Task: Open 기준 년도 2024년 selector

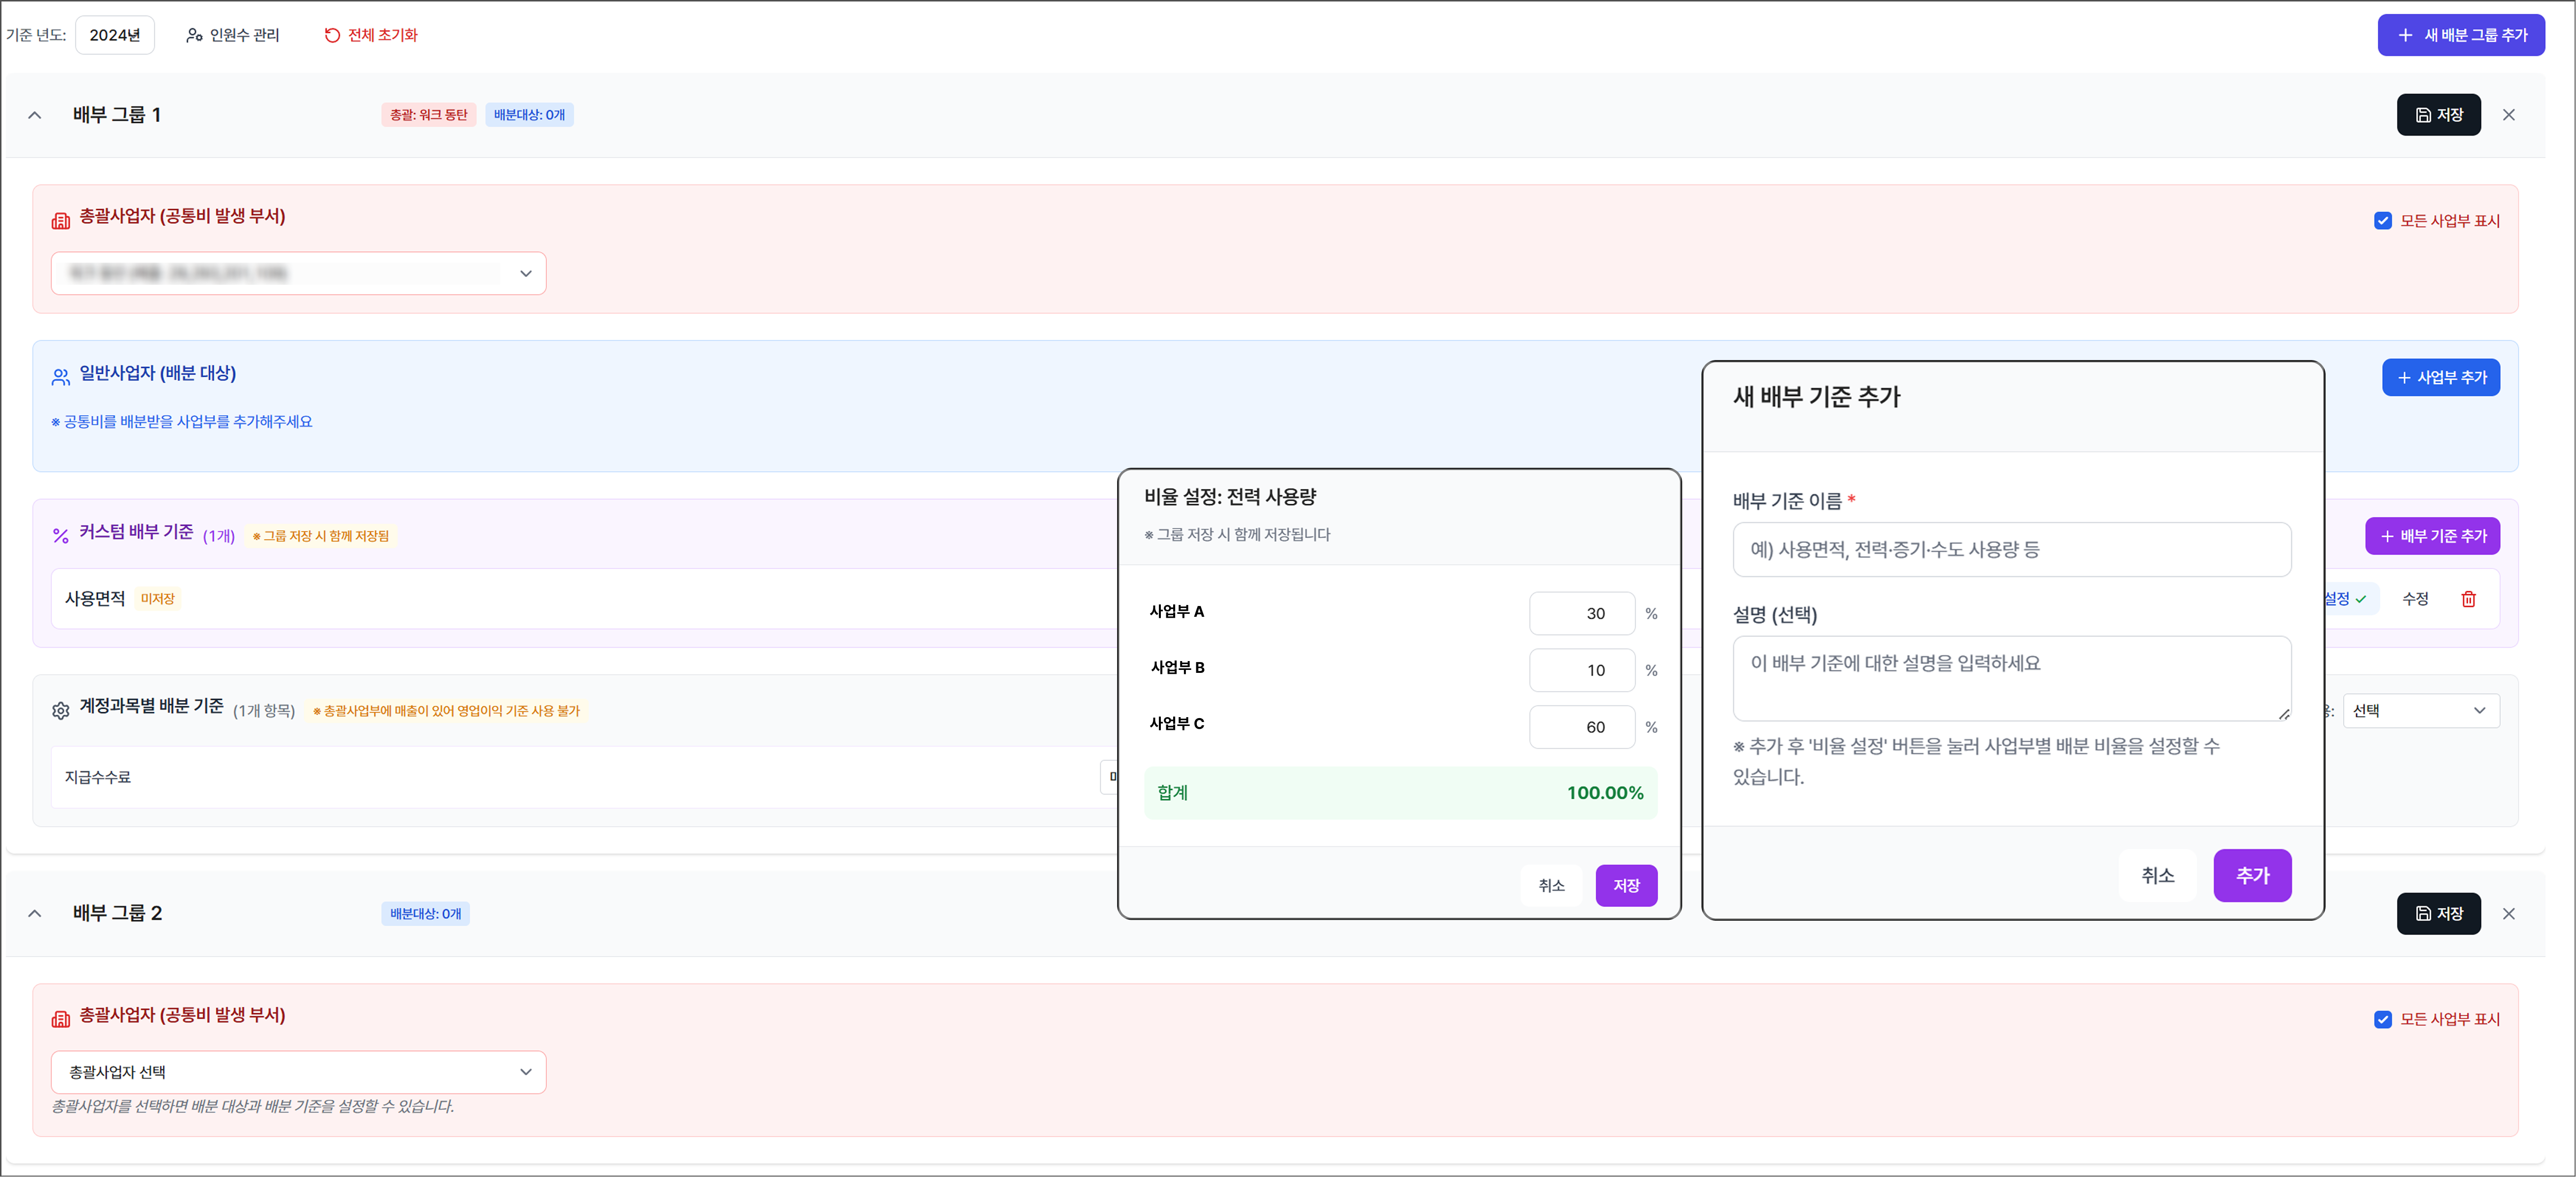Action: pos(115,35)
